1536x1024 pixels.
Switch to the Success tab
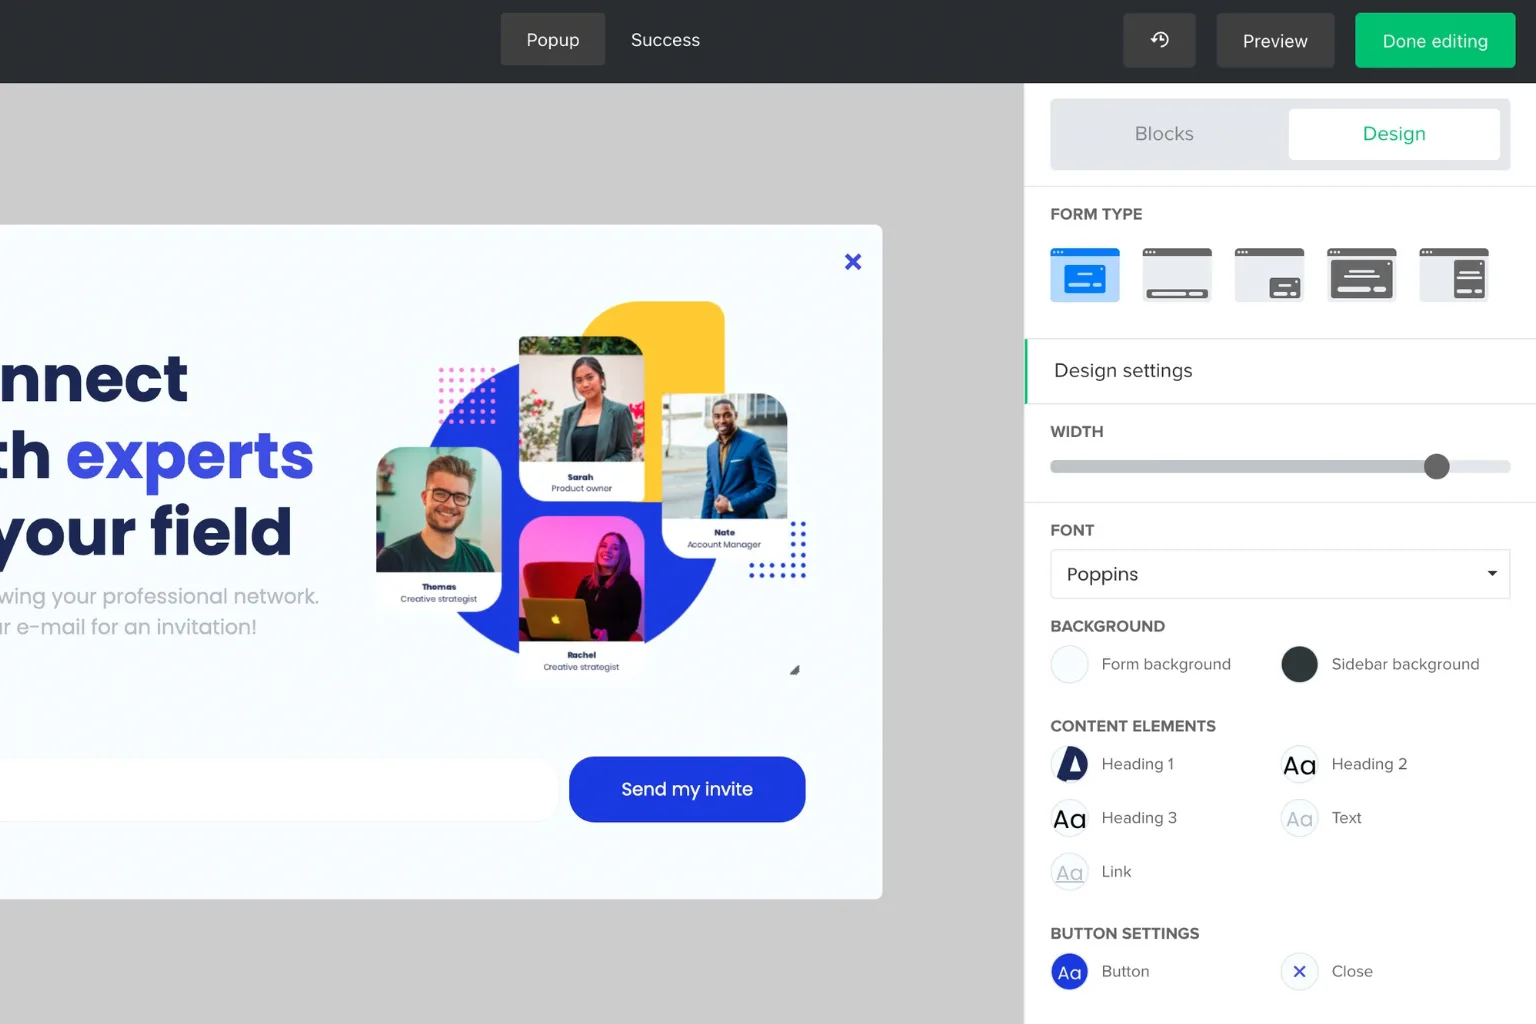pos(665,40)
